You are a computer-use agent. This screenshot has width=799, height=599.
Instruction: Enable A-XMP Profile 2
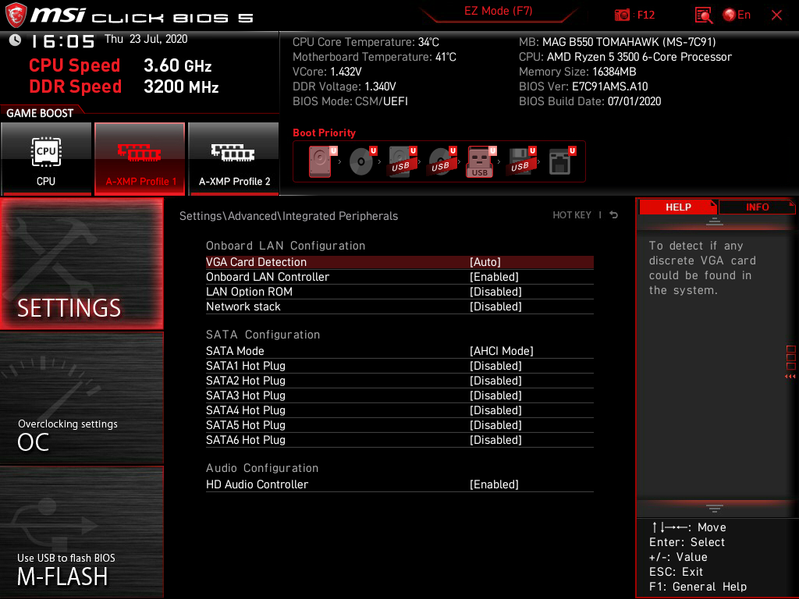pyautogui.click(x=234, y=158)
